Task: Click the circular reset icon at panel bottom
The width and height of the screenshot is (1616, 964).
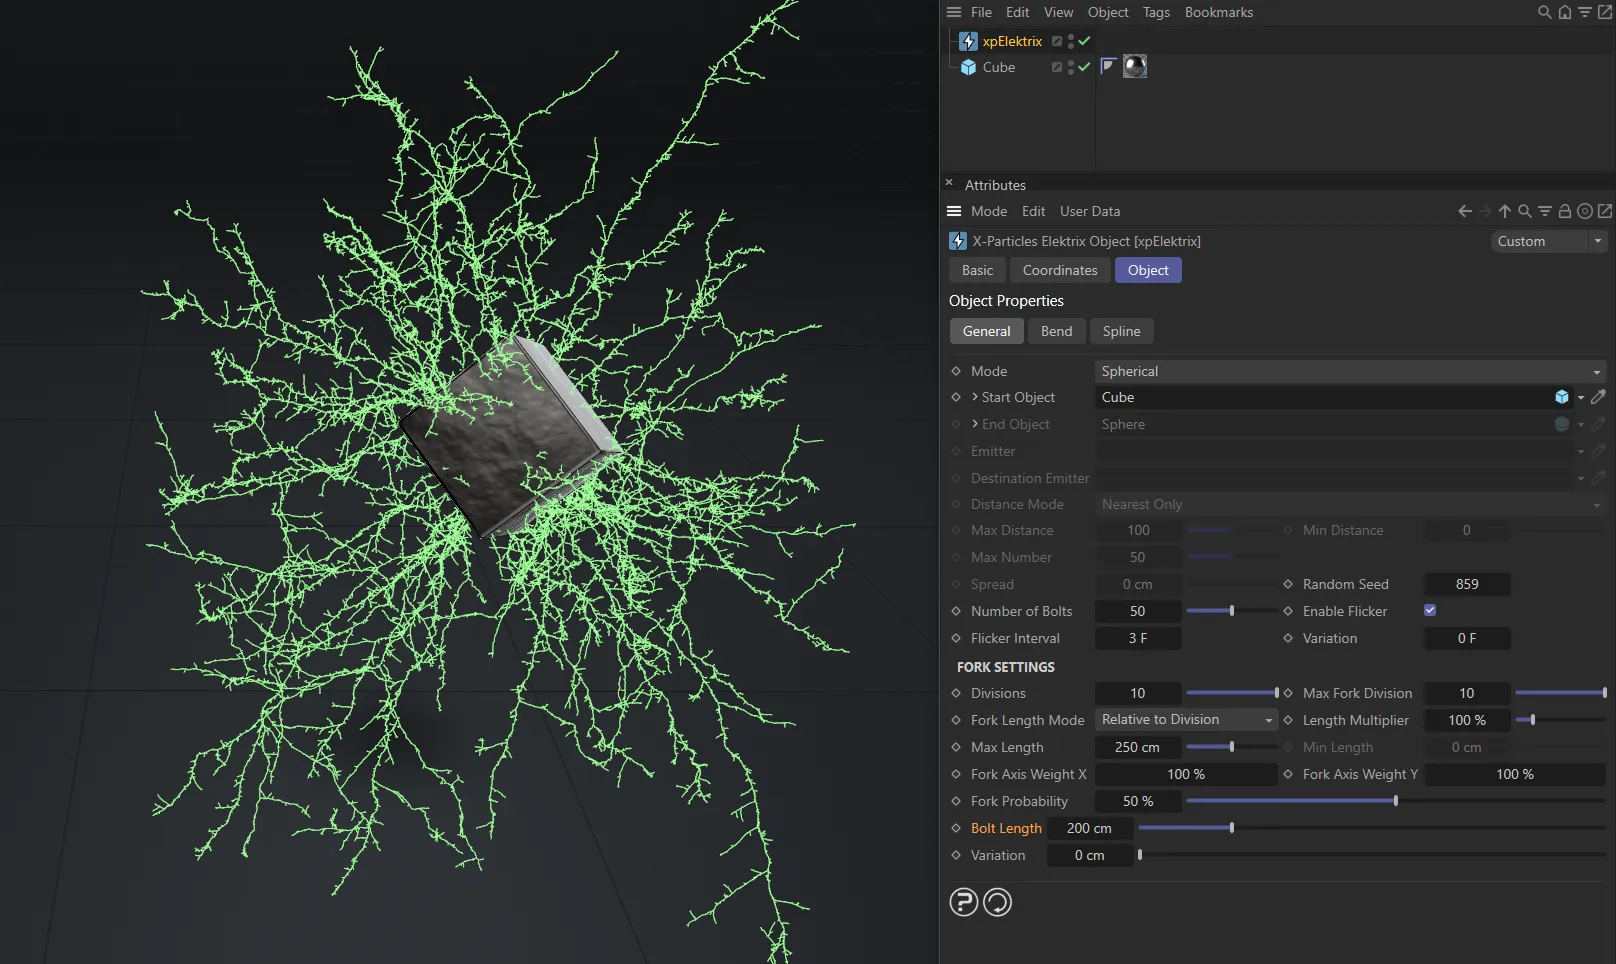Action: 997,902
